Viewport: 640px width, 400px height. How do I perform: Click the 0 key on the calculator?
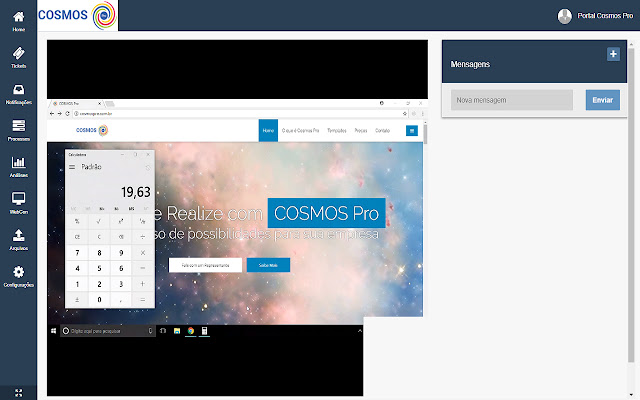[x=99, y=300]
